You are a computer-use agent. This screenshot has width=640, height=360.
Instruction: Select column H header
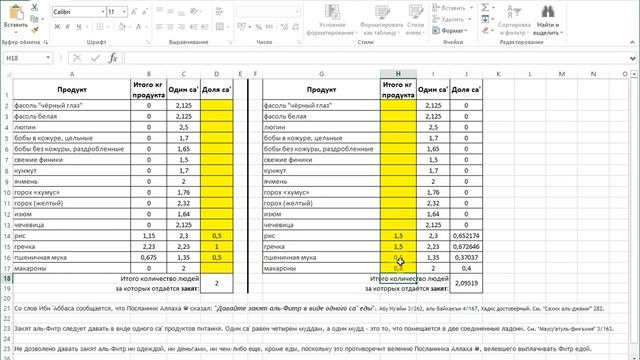coord(398,74)
